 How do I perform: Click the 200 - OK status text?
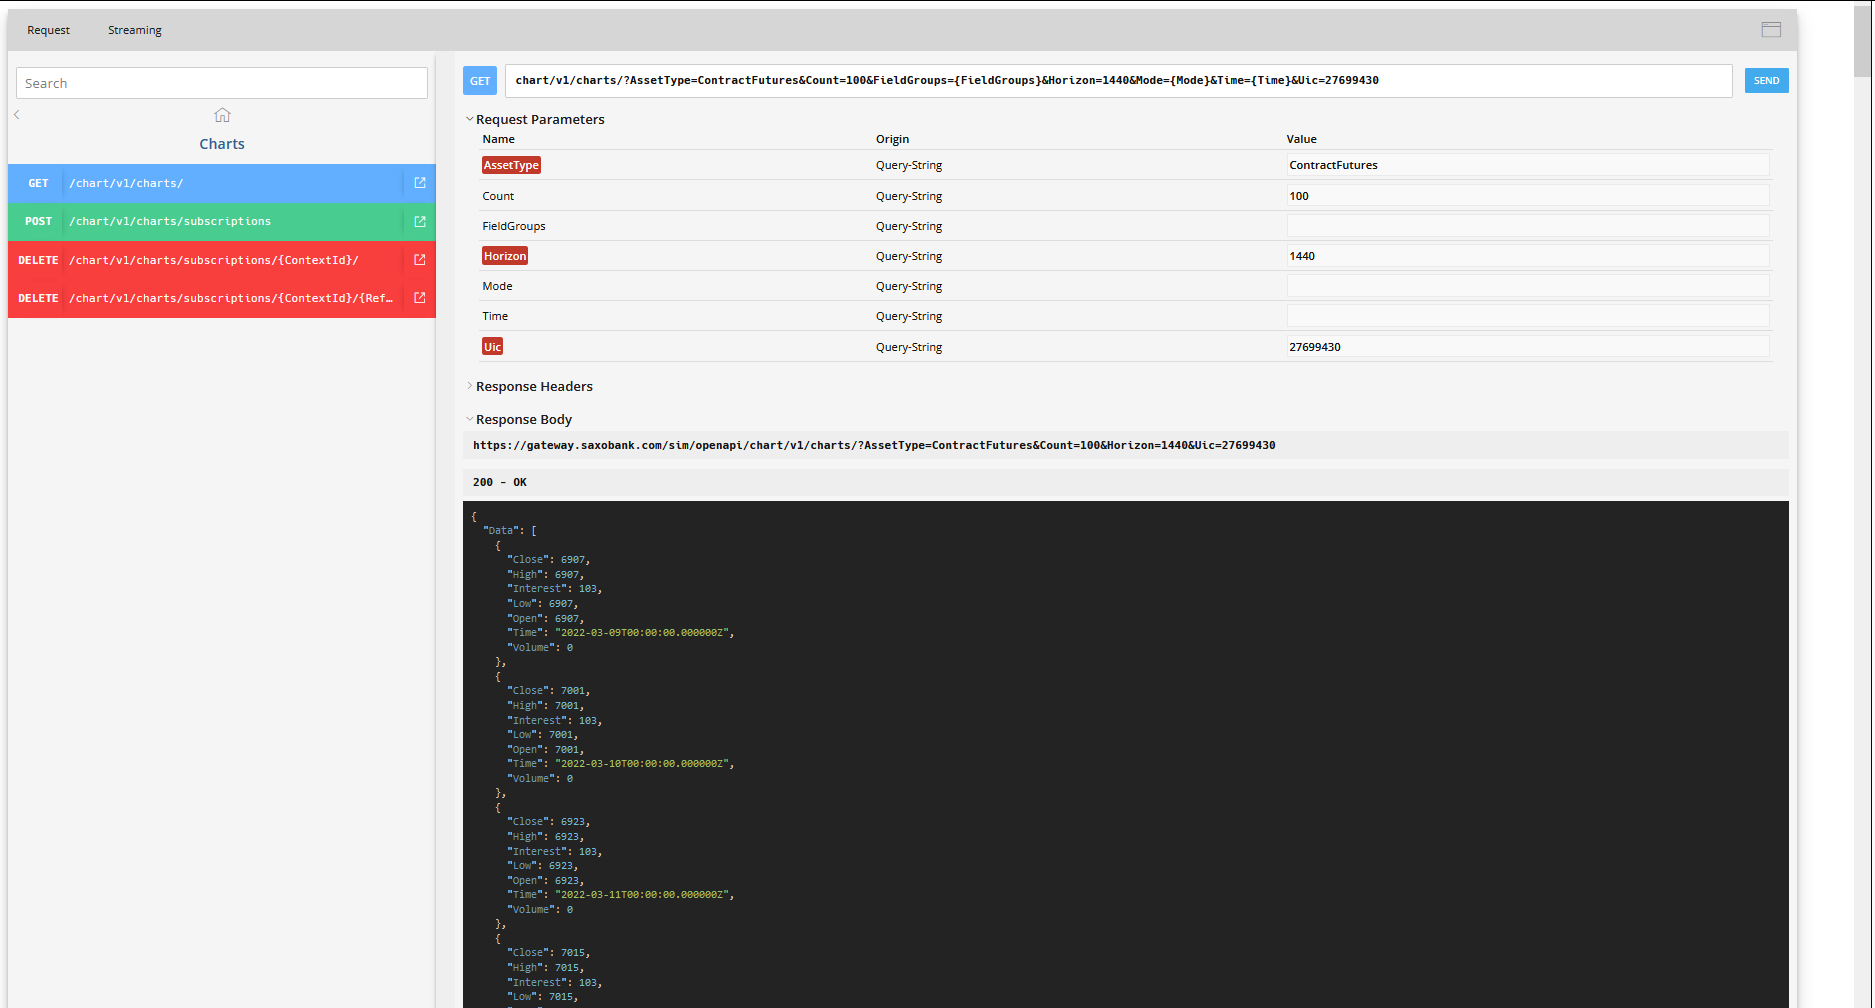[500, 482]
